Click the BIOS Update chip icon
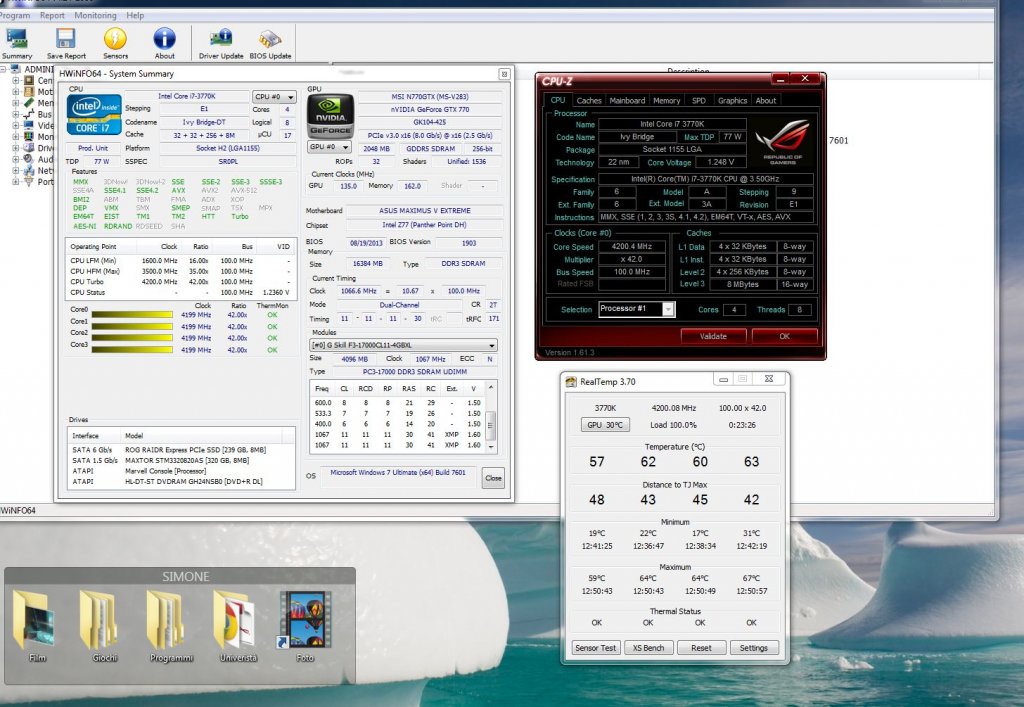The image size is (1024, 707). point(270,43)
